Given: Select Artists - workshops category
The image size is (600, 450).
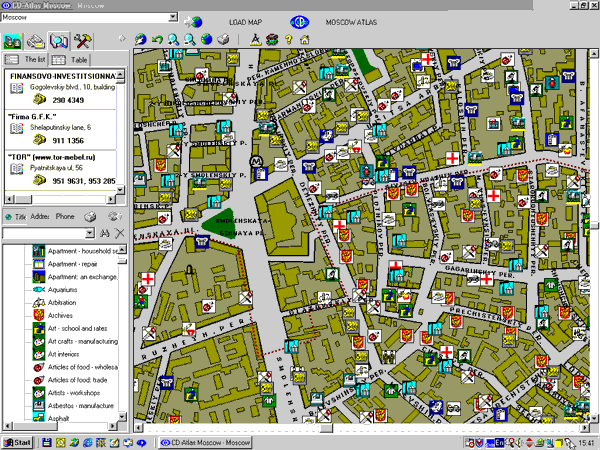Looking at the screenshot, I should point(74,393).
